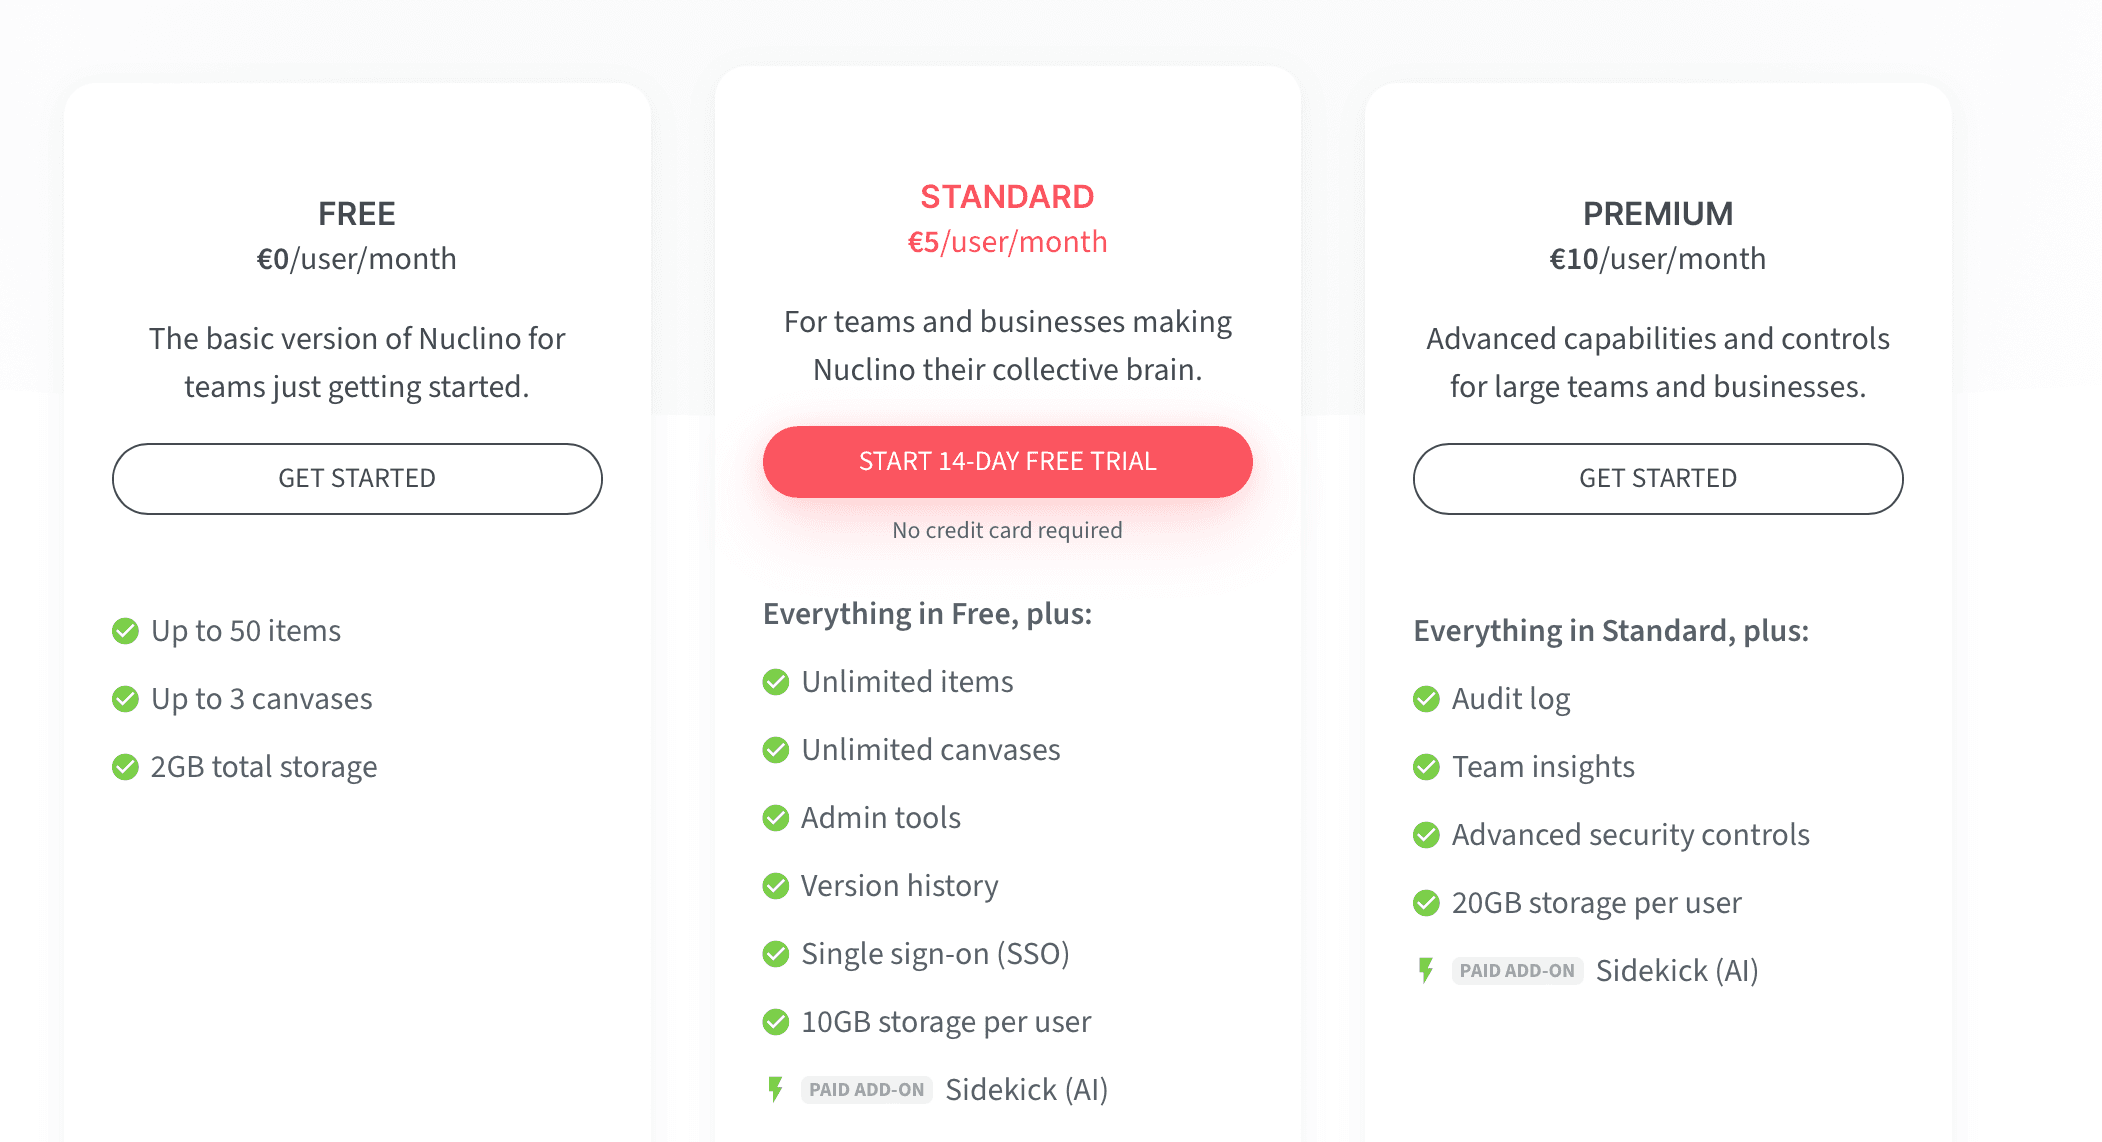Click the checkmark beside Up to 50 items
Screen dimensions: 2102x1142
125,631
